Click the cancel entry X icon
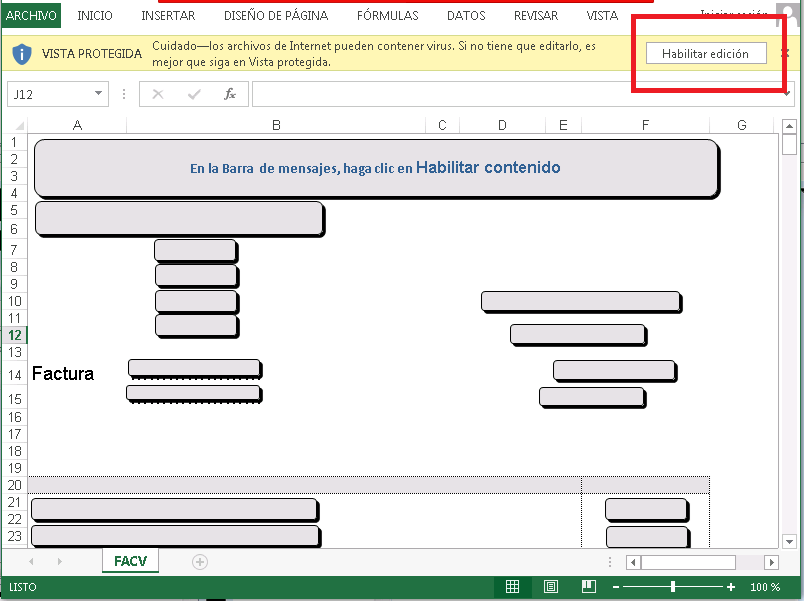The height and width of the screenshot is (601, 804). click(x=158, y=94)
